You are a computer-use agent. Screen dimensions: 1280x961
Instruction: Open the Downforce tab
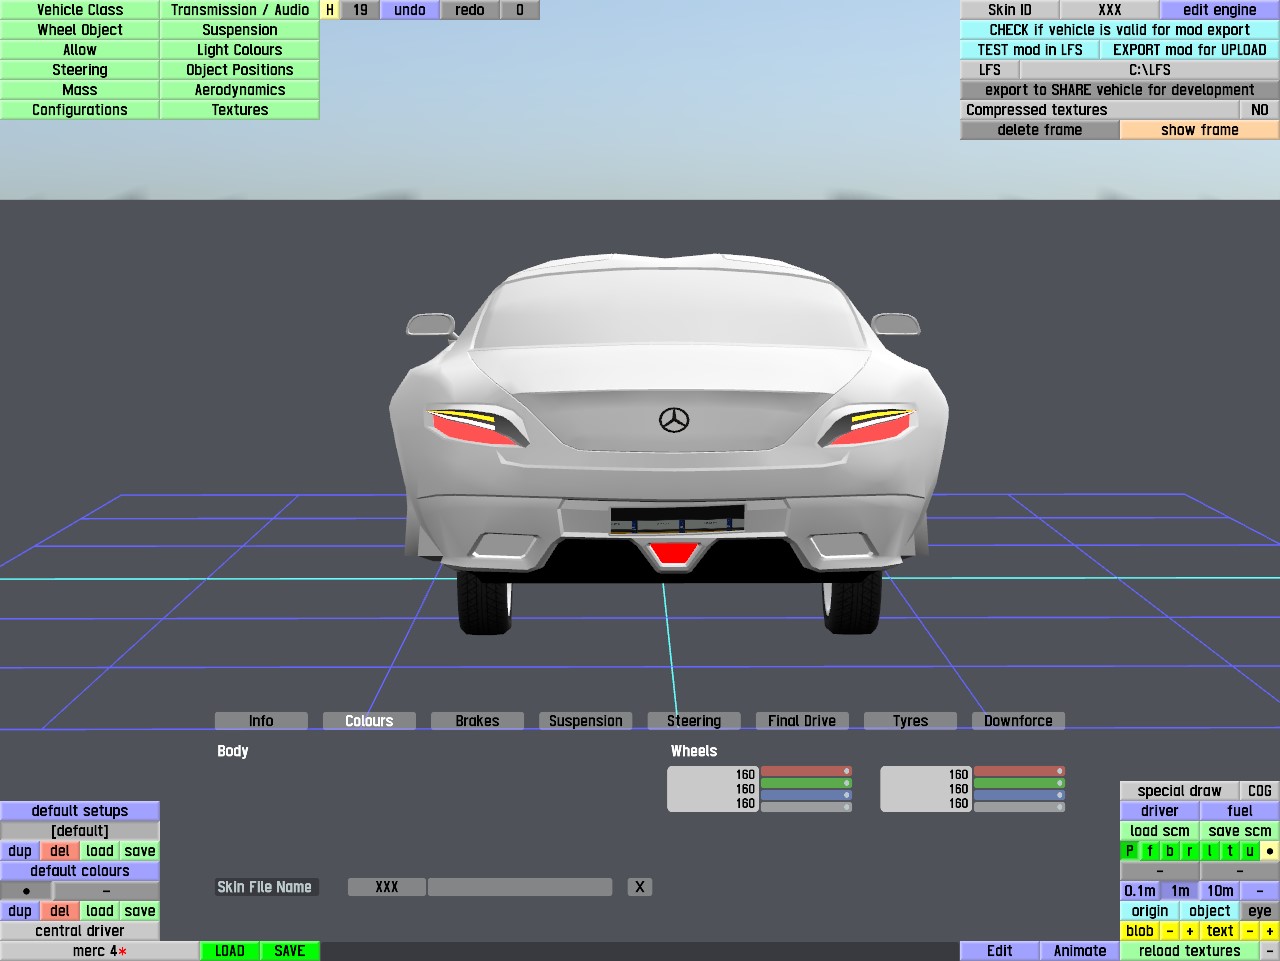[x=1018, y=721]
